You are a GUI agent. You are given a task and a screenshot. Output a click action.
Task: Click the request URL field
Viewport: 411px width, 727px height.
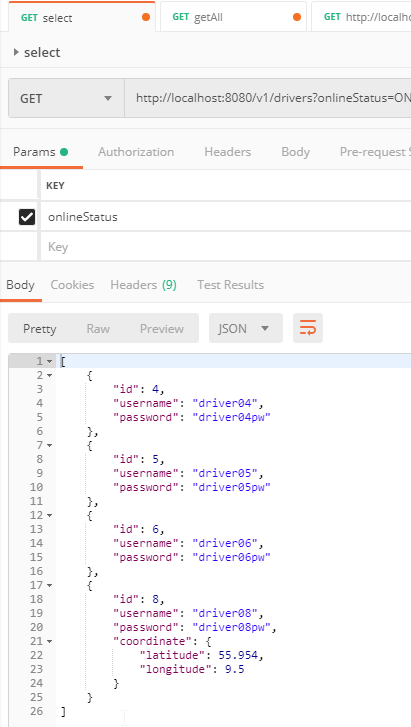(x=268, y=98)
